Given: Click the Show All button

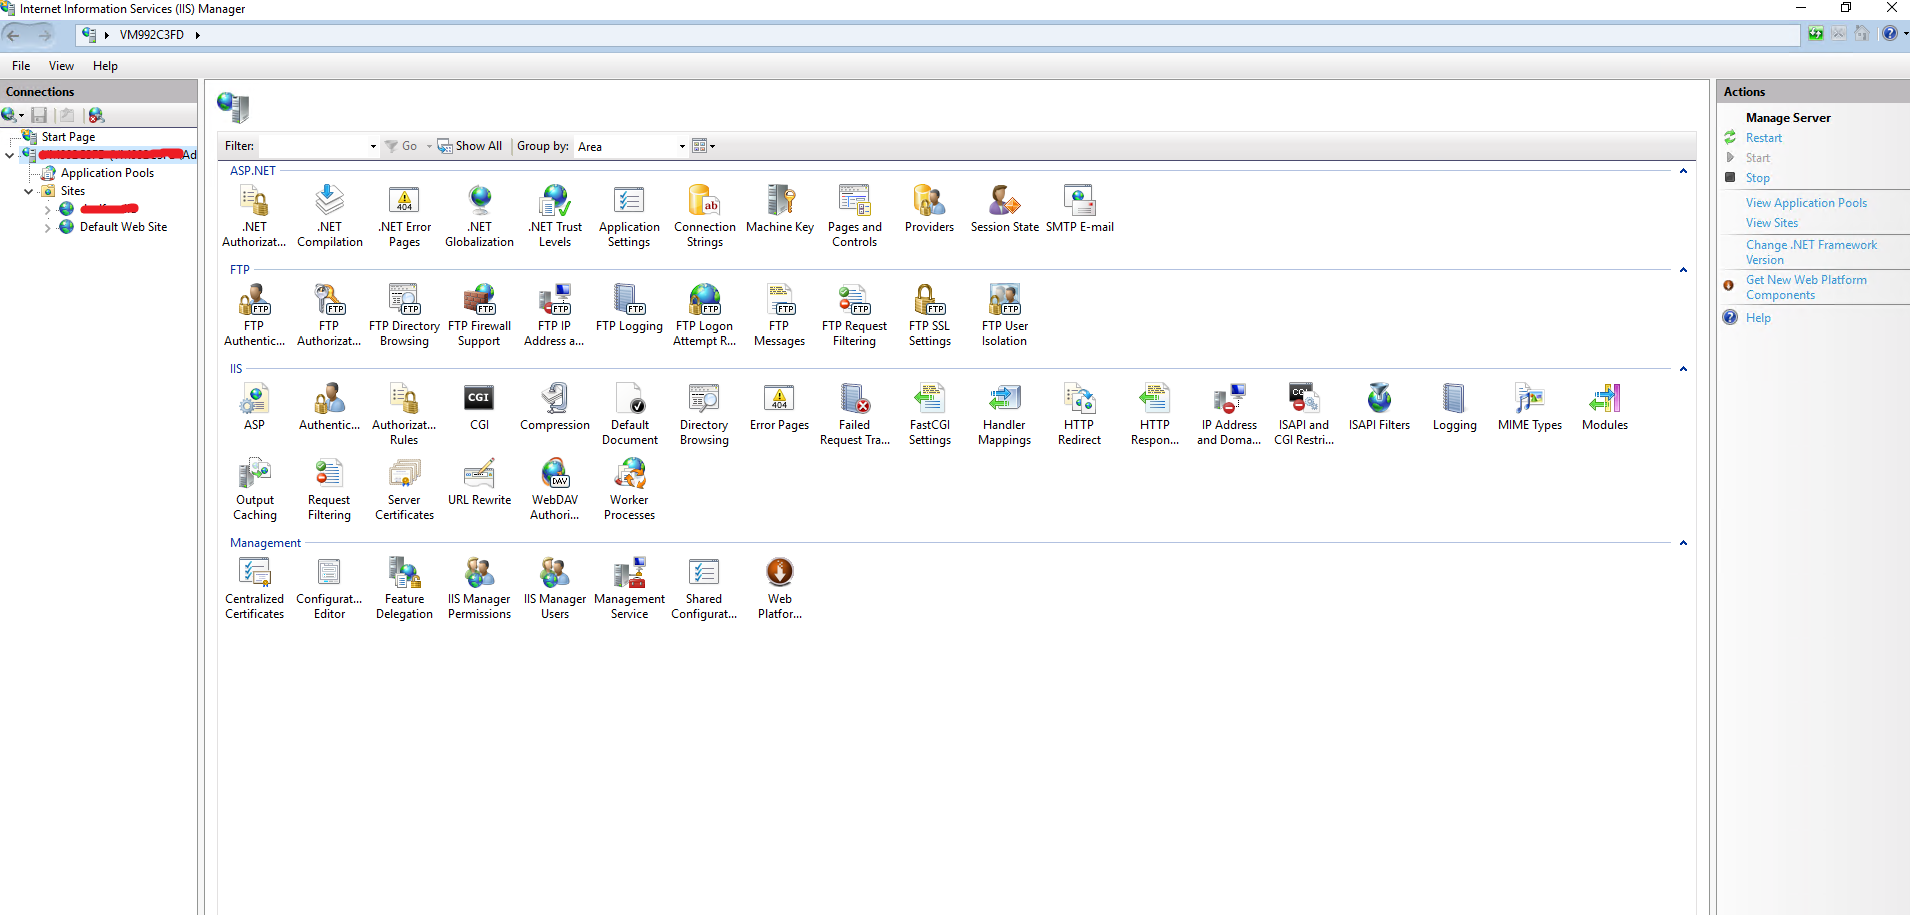Looking at the screenshot, I should (470, 146).
